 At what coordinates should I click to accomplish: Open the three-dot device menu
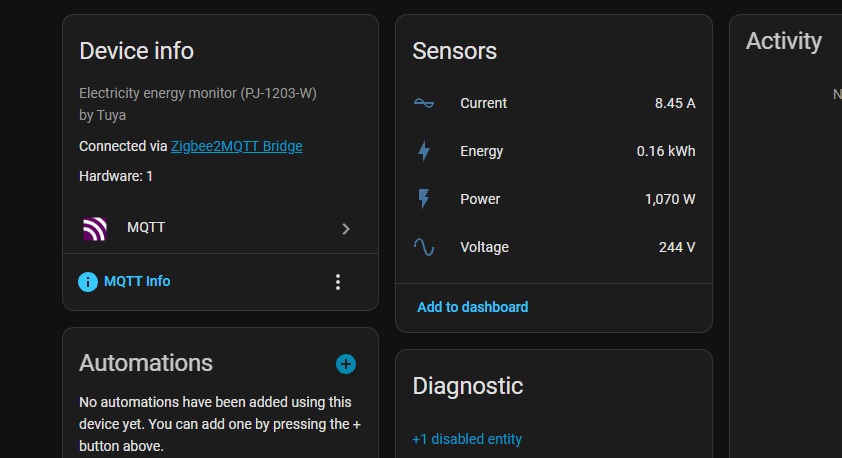click(338, 282)
